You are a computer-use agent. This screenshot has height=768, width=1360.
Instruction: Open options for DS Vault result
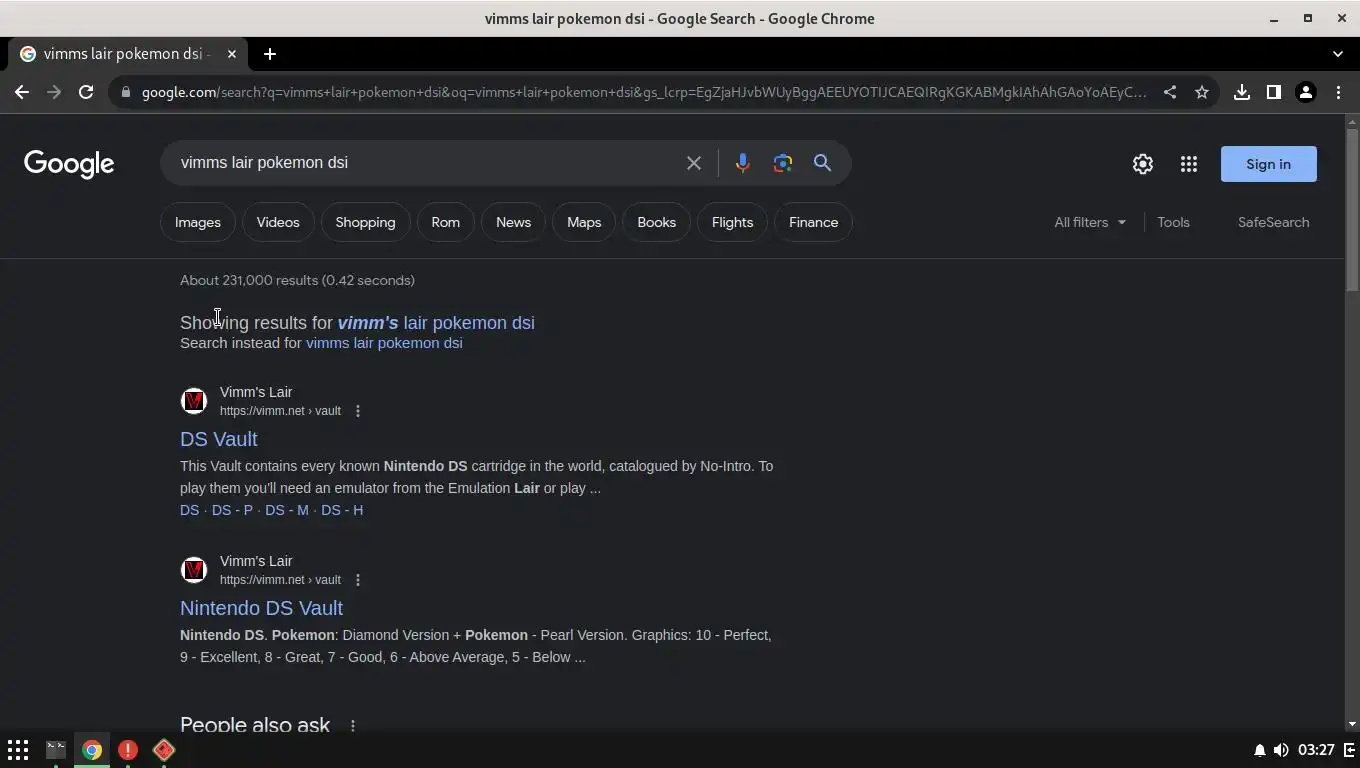(x=358, y=411)
